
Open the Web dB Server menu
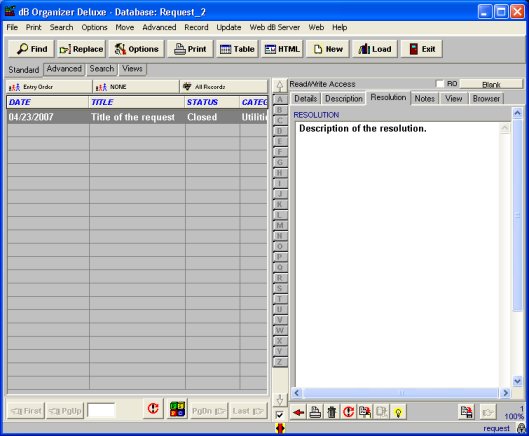[x=275, y=27]
